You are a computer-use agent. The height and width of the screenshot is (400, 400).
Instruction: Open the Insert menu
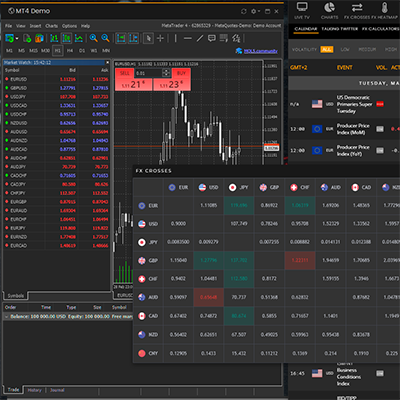pyautogui.click(x=35, y=26)
